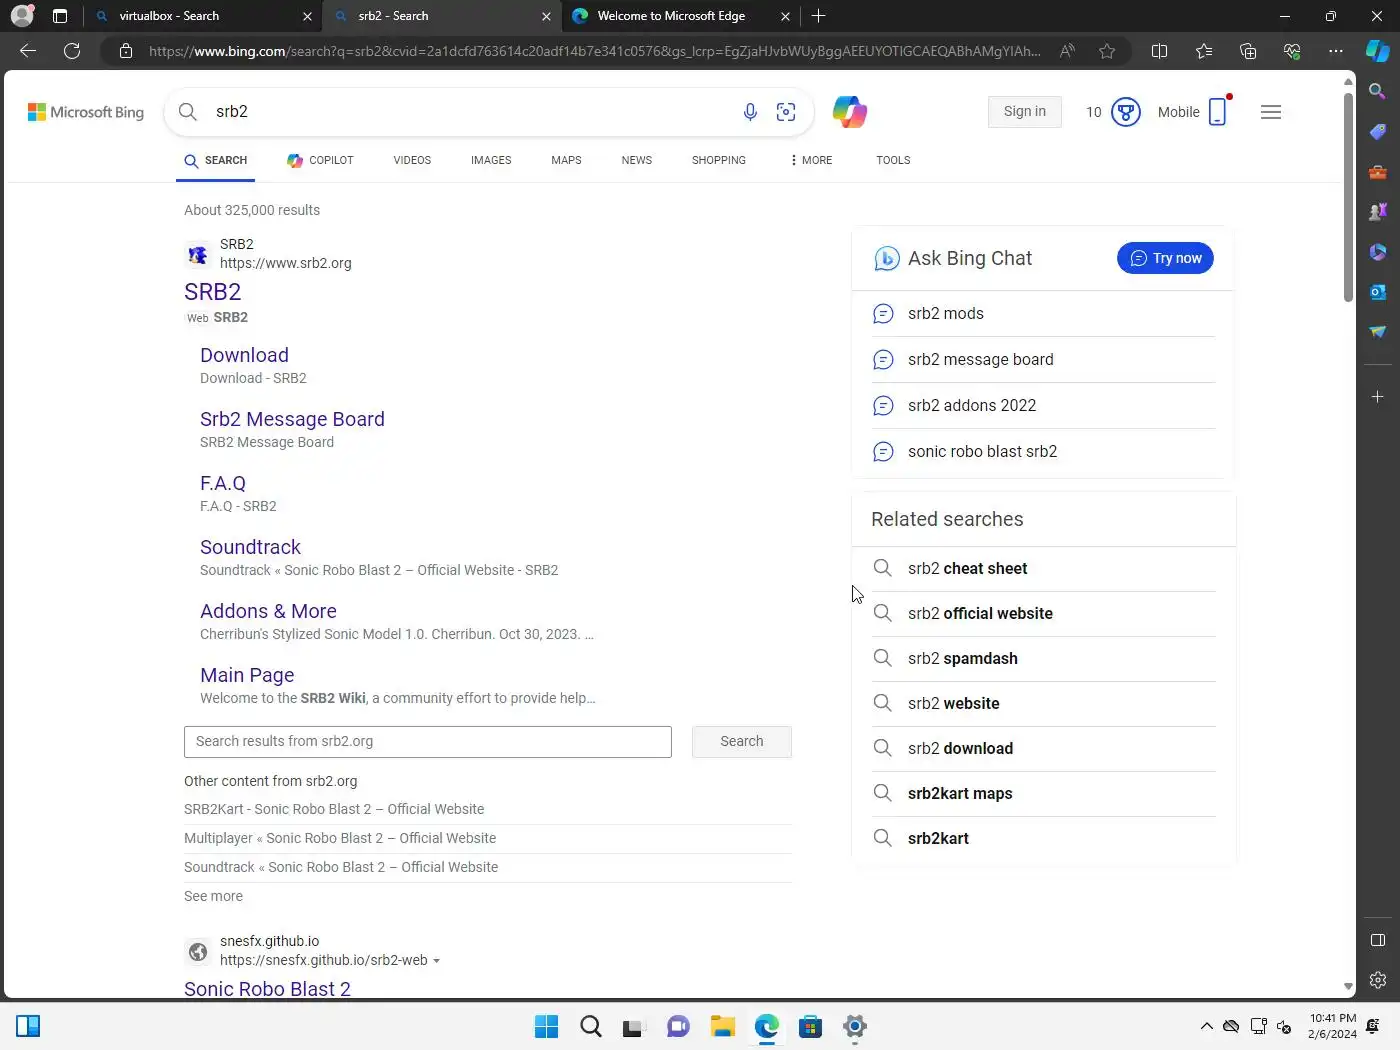
Task: Select the MAPS search tab
Action: (x=566, y=160)
